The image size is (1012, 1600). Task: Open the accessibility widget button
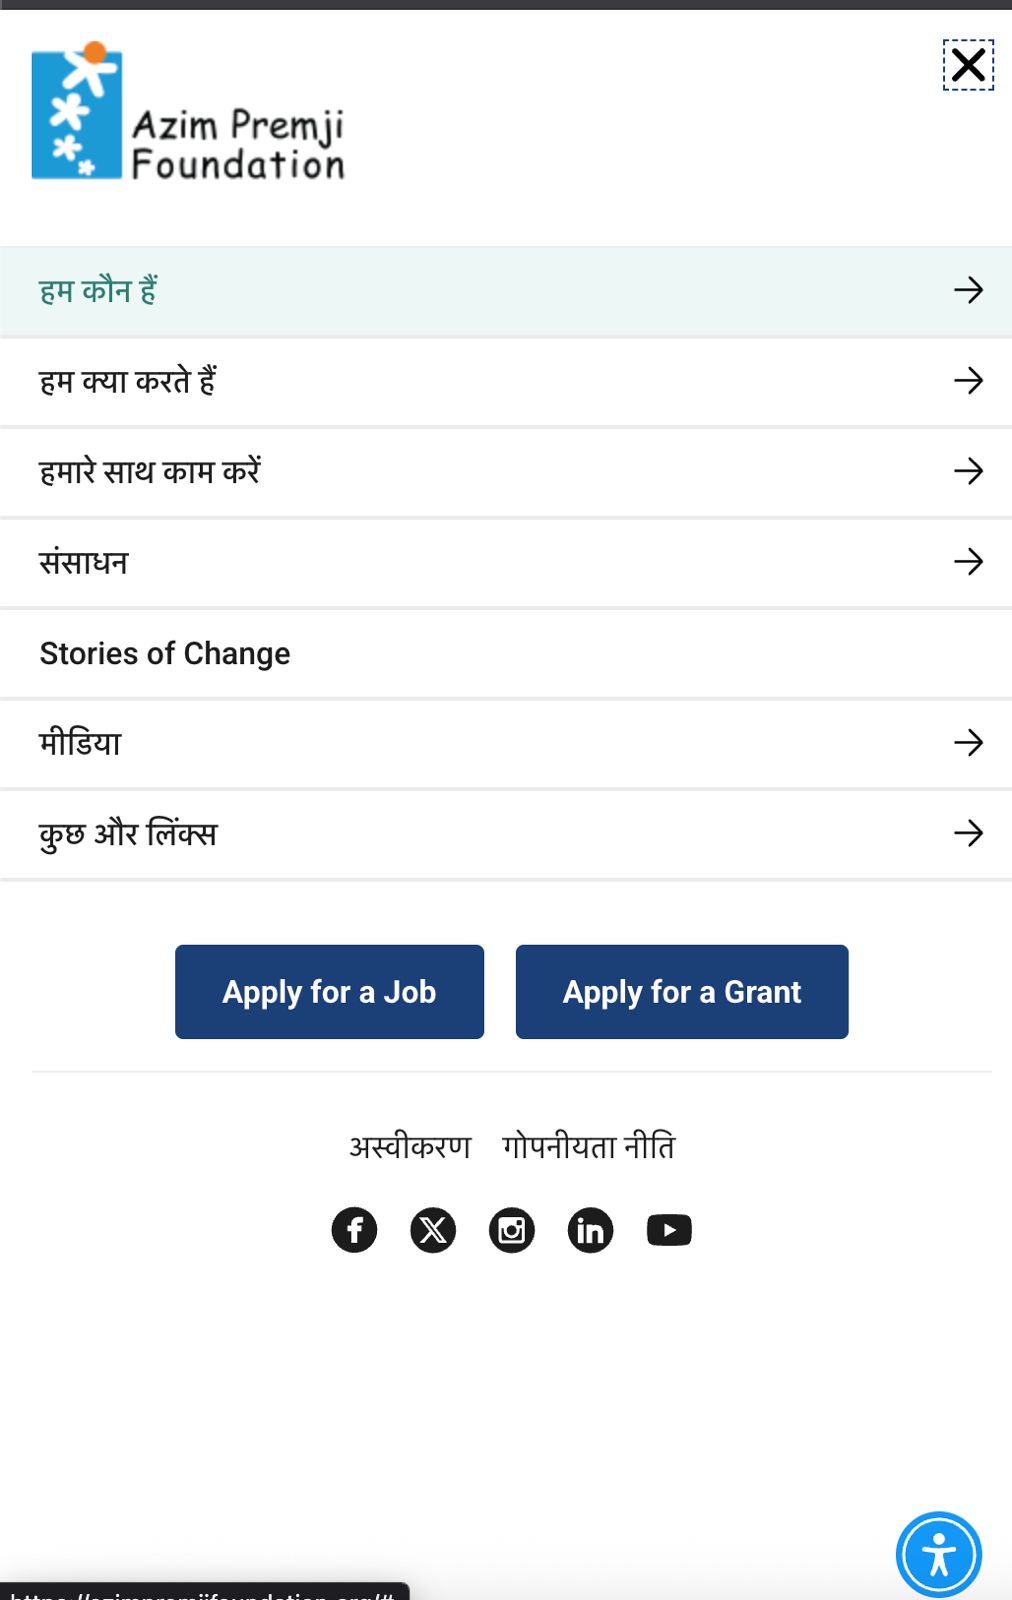(939, 1555)
